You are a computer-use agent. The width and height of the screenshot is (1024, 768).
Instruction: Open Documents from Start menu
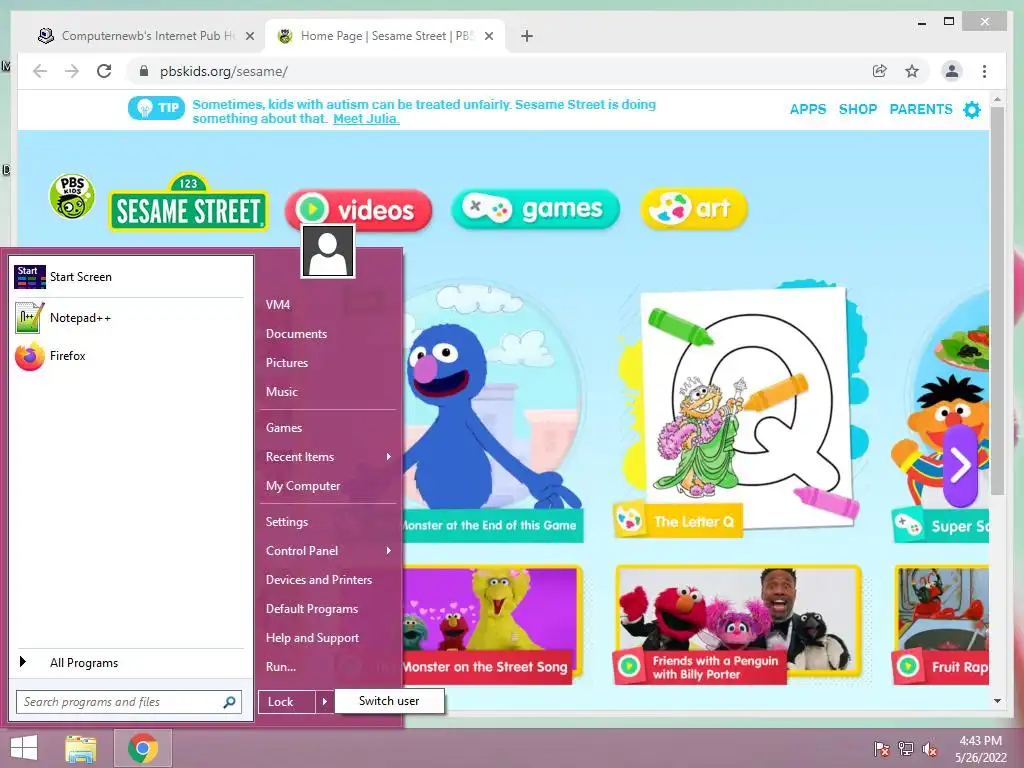[328, 334]
